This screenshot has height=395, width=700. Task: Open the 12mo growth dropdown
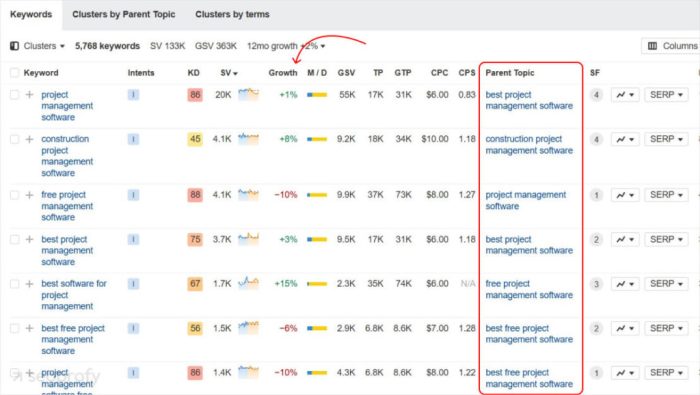286,46
